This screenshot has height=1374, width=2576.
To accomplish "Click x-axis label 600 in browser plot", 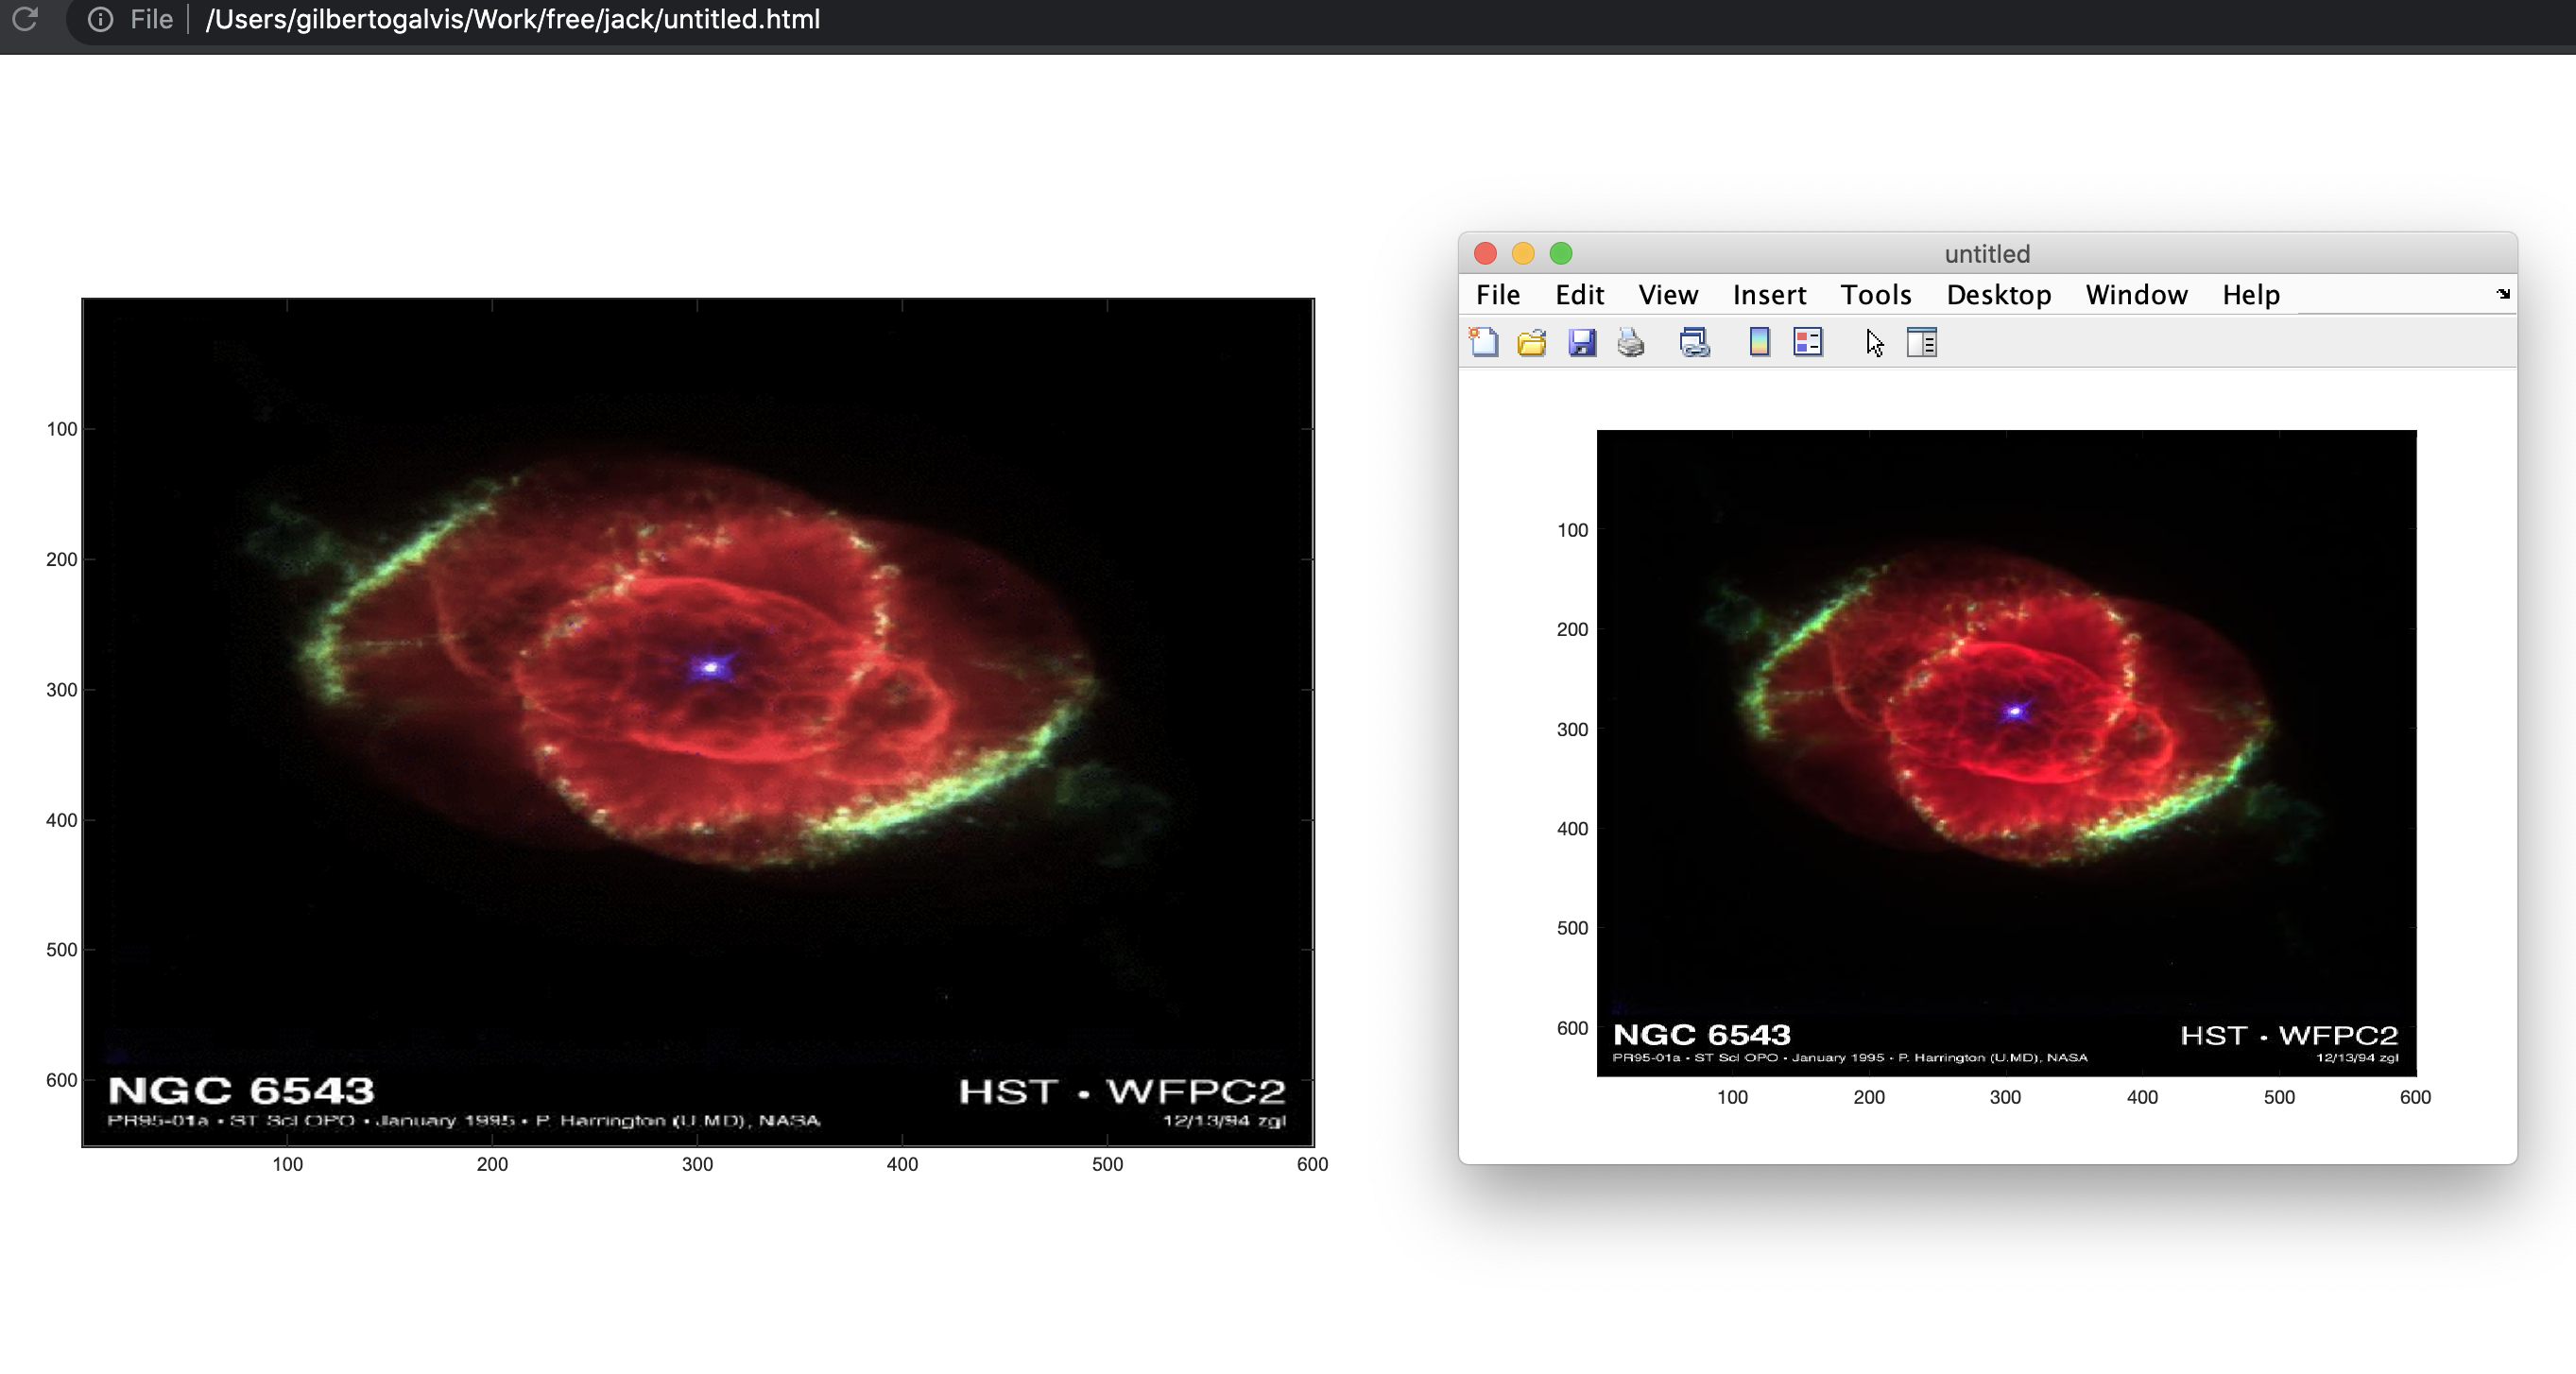I will pyautogui.click(x=1312, y=1164).
